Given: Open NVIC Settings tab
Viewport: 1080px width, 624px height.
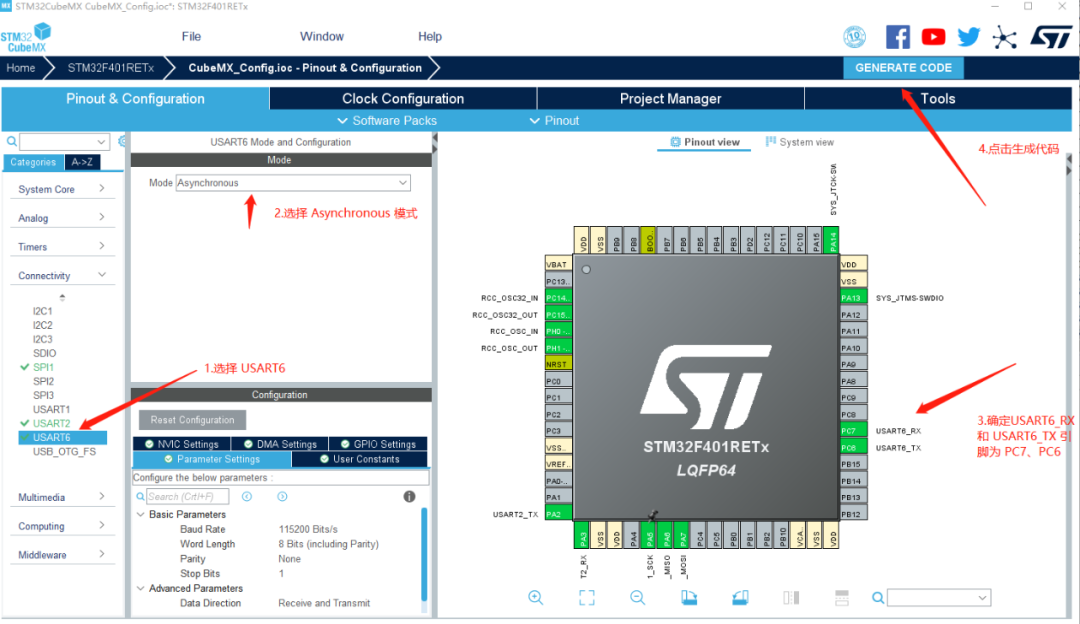Looking at the screenshot, I should (182, 444).
